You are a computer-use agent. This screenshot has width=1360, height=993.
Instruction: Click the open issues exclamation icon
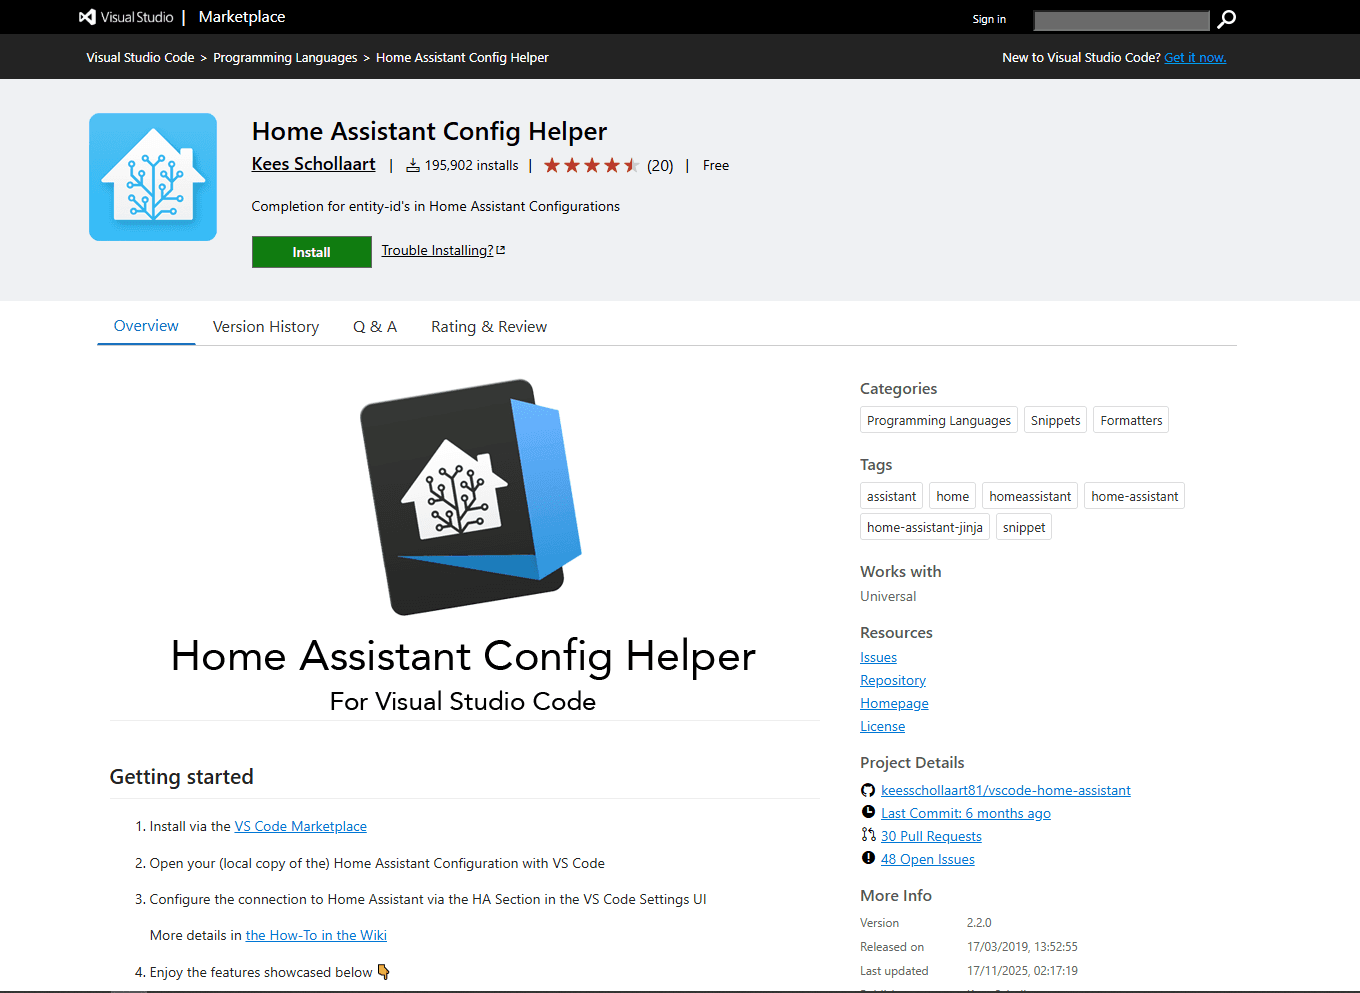[868, 858]
